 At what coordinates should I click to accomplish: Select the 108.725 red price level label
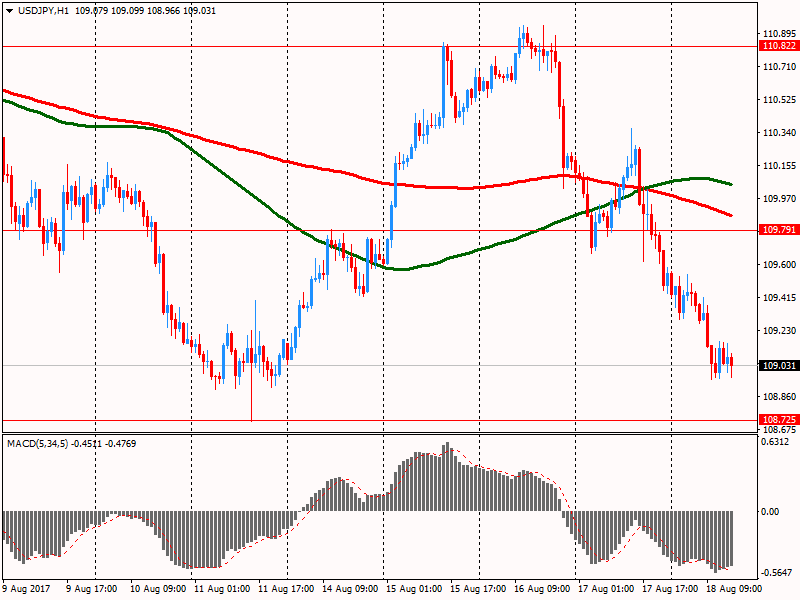point(779,420)
